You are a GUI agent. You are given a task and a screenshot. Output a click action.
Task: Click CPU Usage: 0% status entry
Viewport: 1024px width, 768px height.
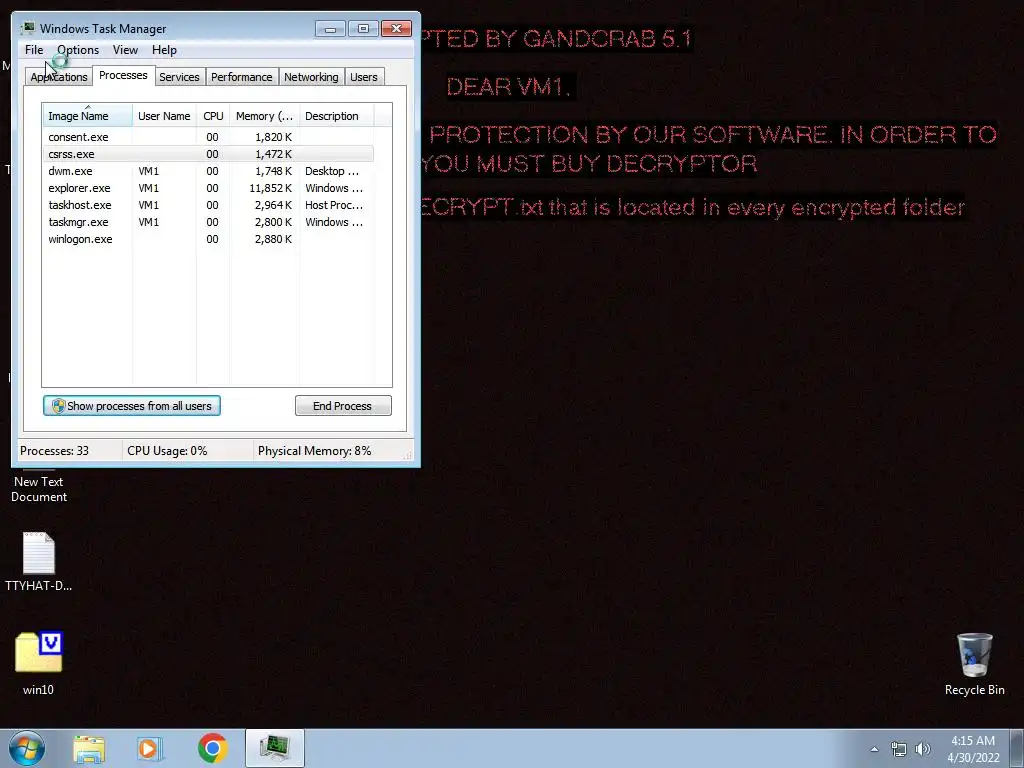coord(167,451)
